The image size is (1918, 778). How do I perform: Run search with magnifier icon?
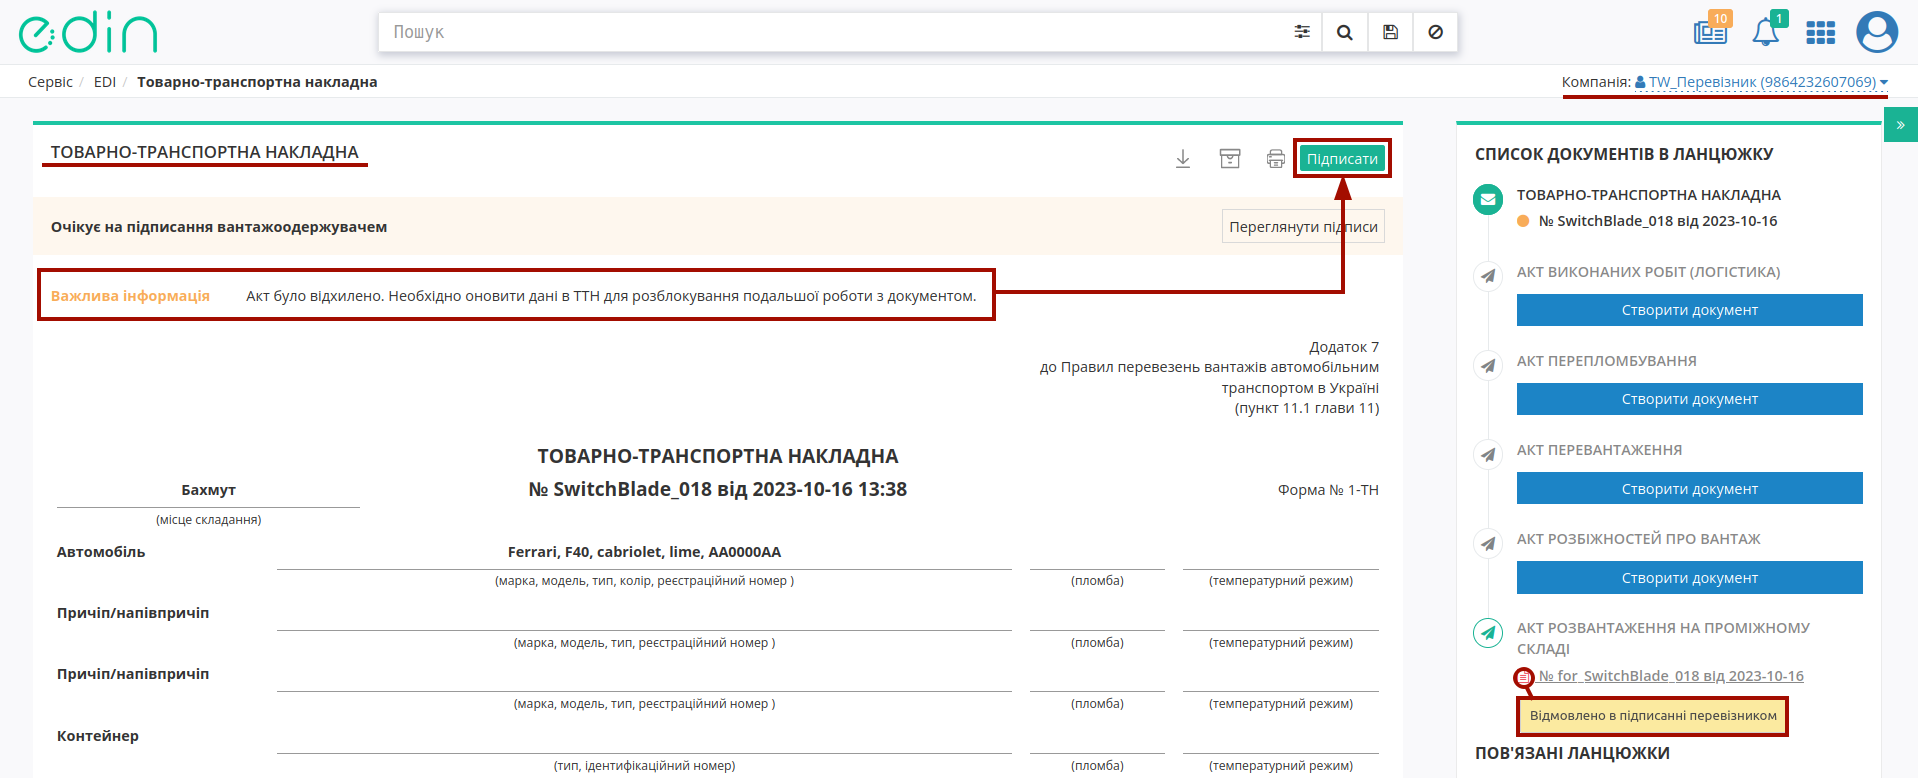pyautogui.click(x=1345, y=32)
